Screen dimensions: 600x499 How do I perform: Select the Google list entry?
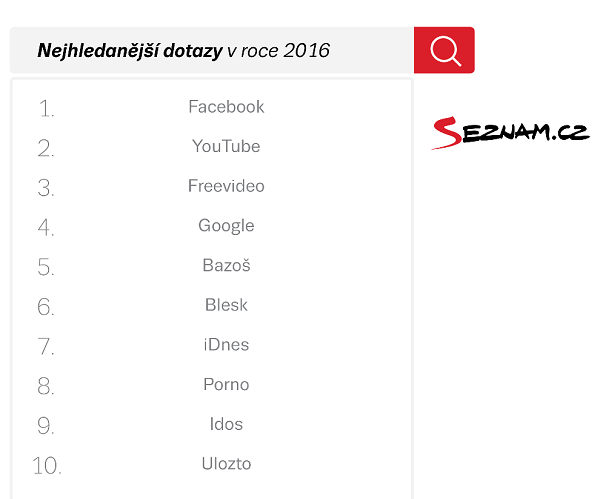[x=226, y=226]
